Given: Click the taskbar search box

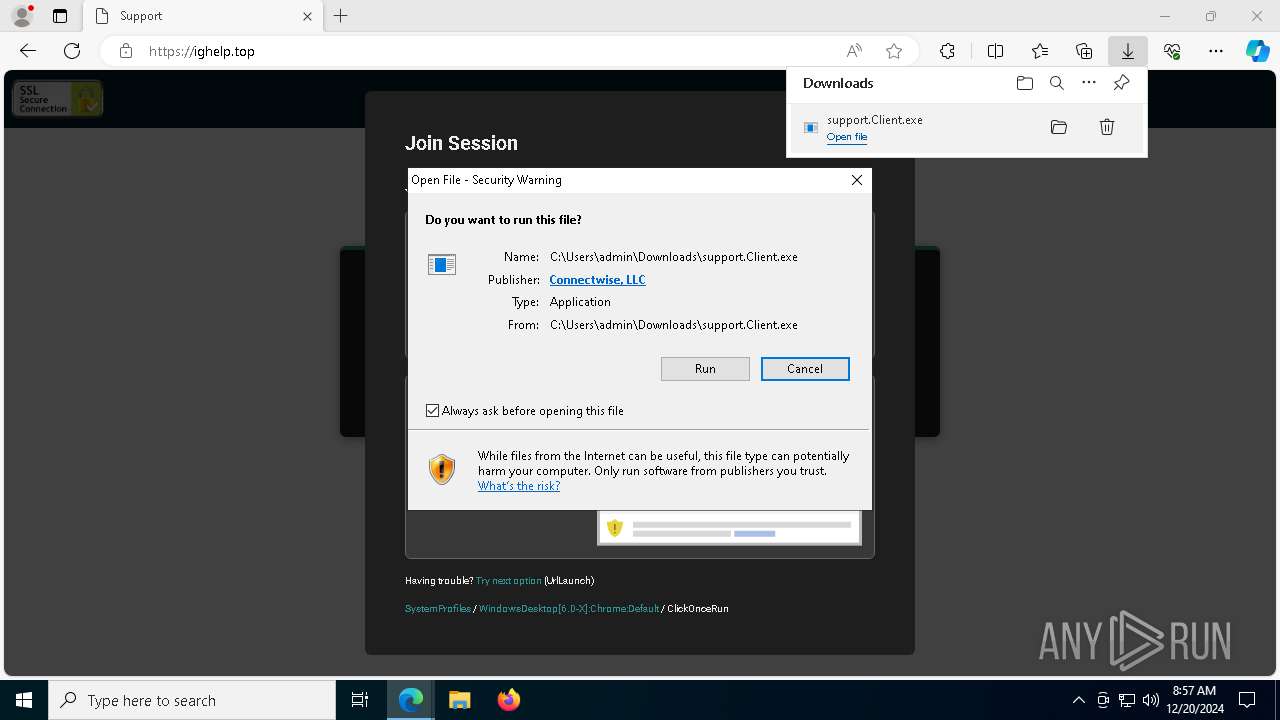Looking at the screenshot, I should [x=192, y=700].
